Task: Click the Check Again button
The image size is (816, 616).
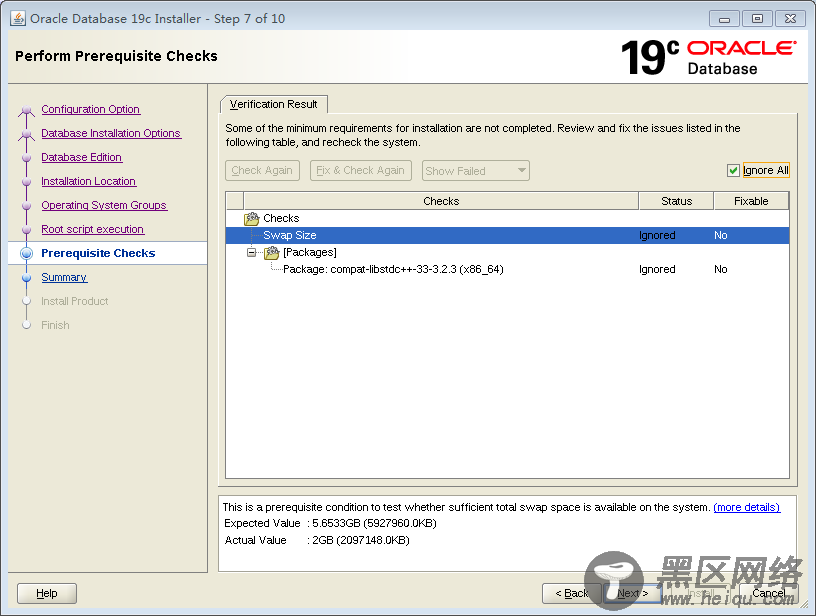Action: click(x=262, y=170)
